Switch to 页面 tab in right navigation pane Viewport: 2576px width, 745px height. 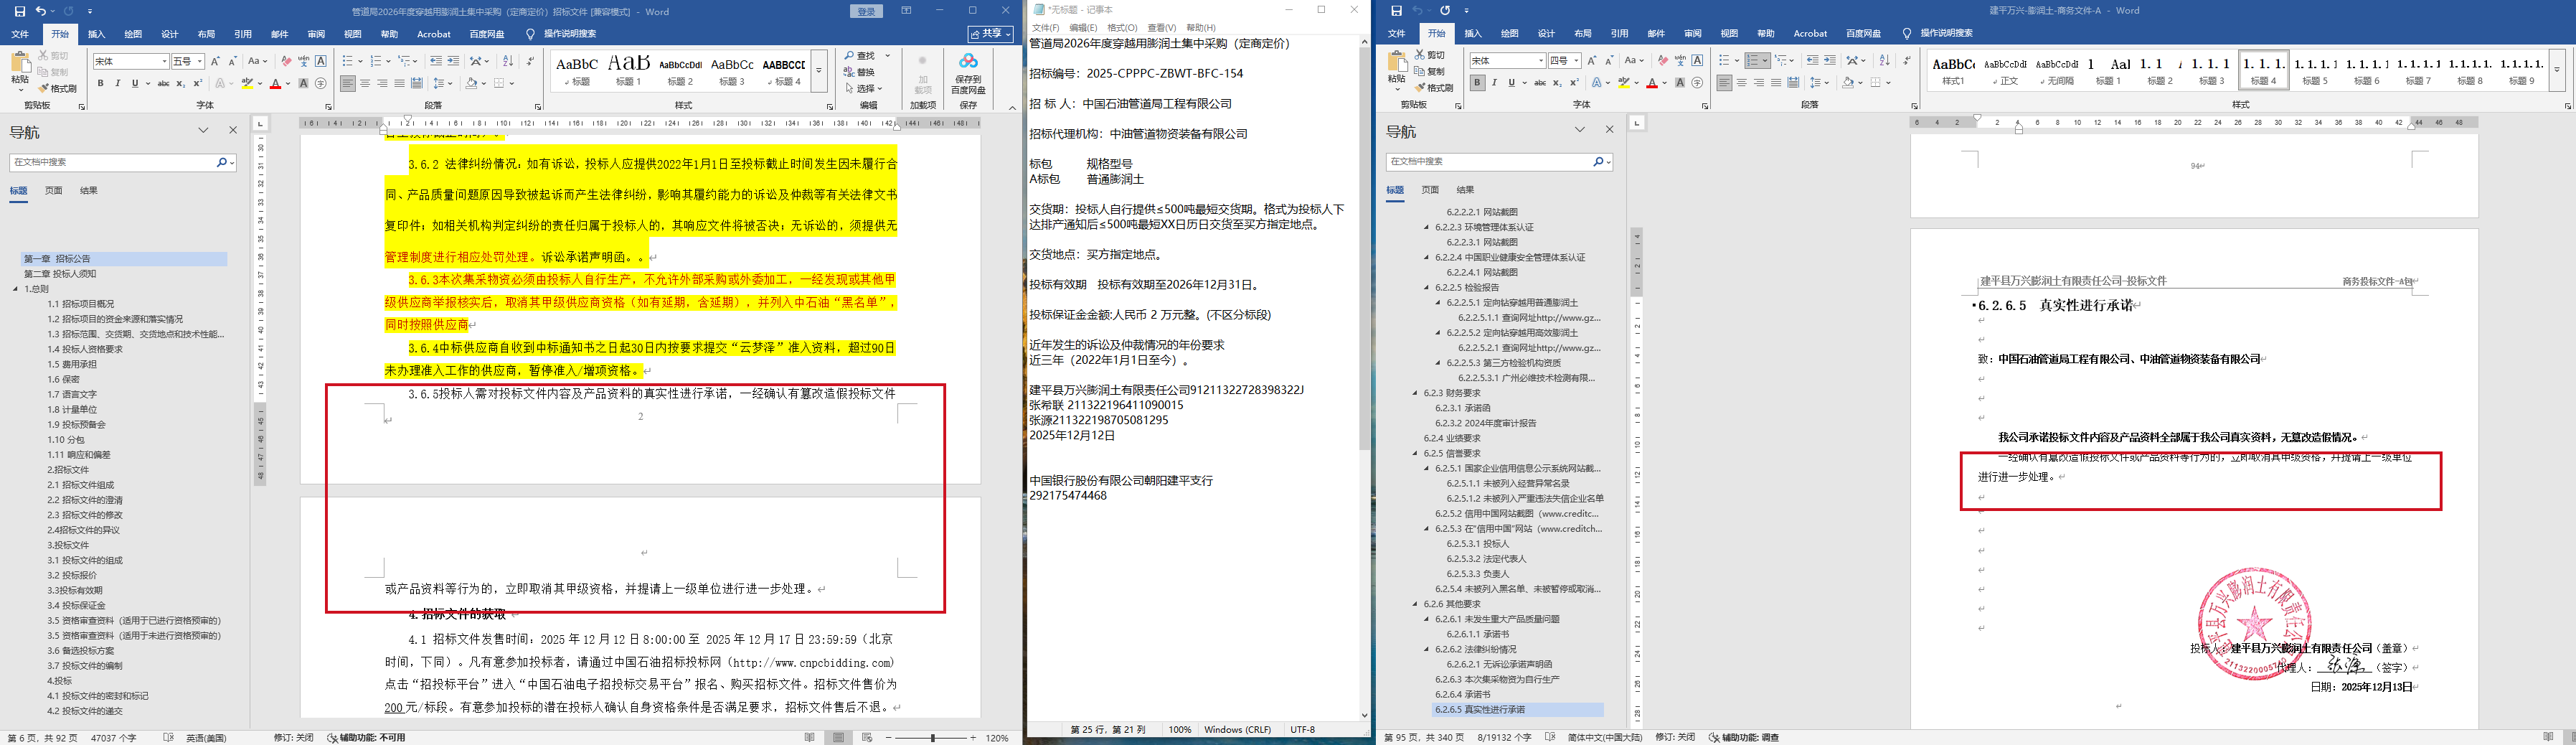point(1430,190)
